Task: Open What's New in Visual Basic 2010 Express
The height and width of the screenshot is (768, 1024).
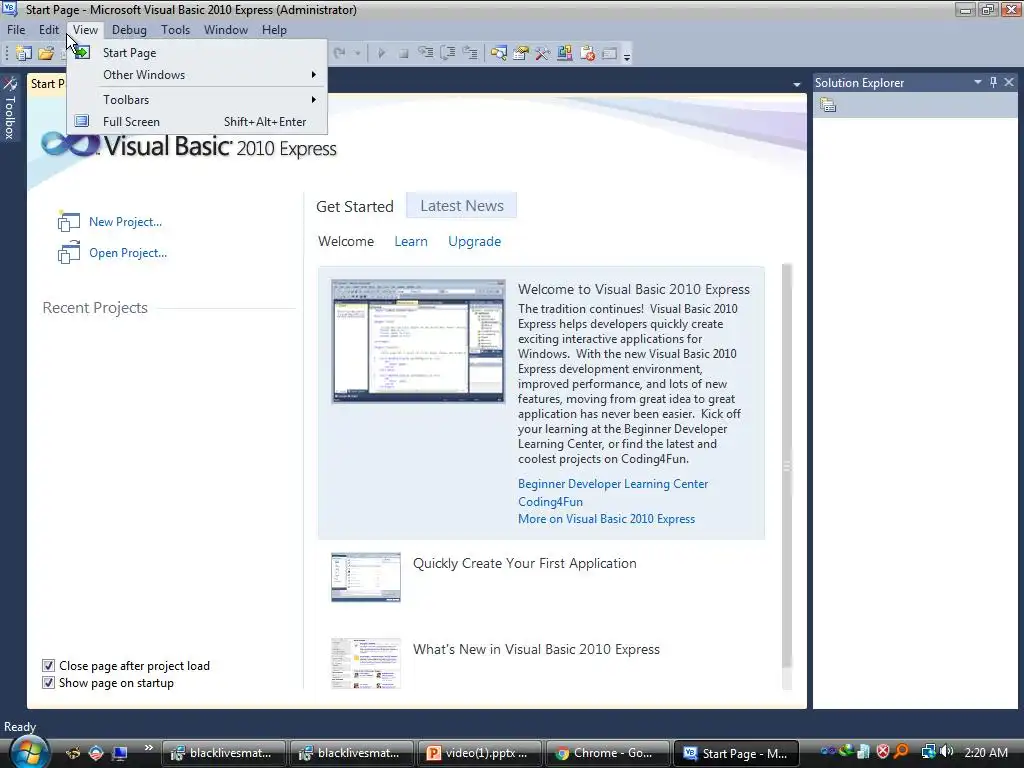Action: click(x=536, y=649)
